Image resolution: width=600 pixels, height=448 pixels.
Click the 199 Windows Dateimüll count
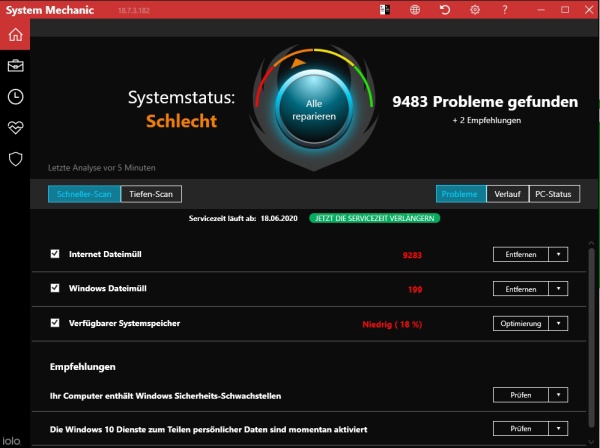coord(415,290)
